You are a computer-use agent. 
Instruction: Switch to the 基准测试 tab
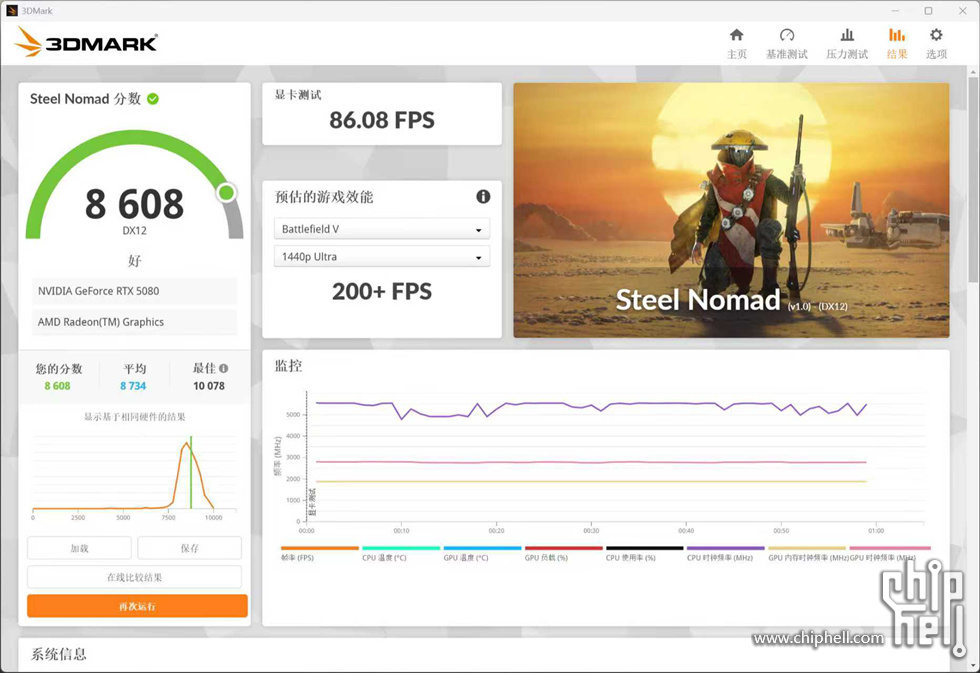pos(787,43)
